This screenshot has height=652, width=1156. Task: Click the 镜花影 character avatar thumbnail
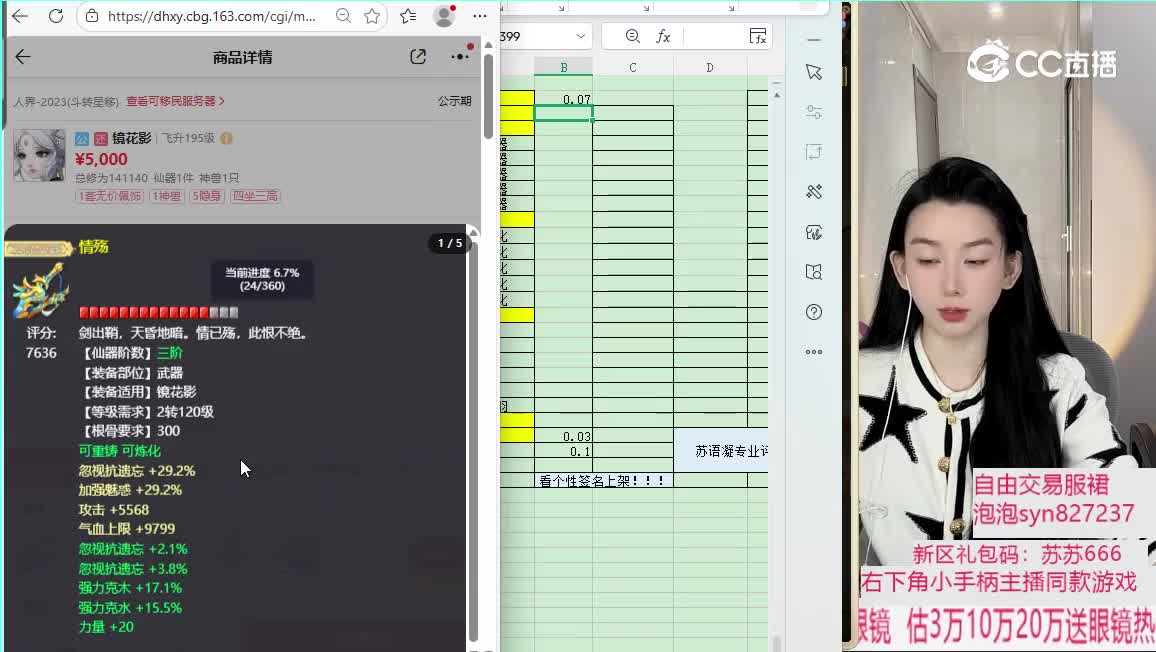coord(39,155)
